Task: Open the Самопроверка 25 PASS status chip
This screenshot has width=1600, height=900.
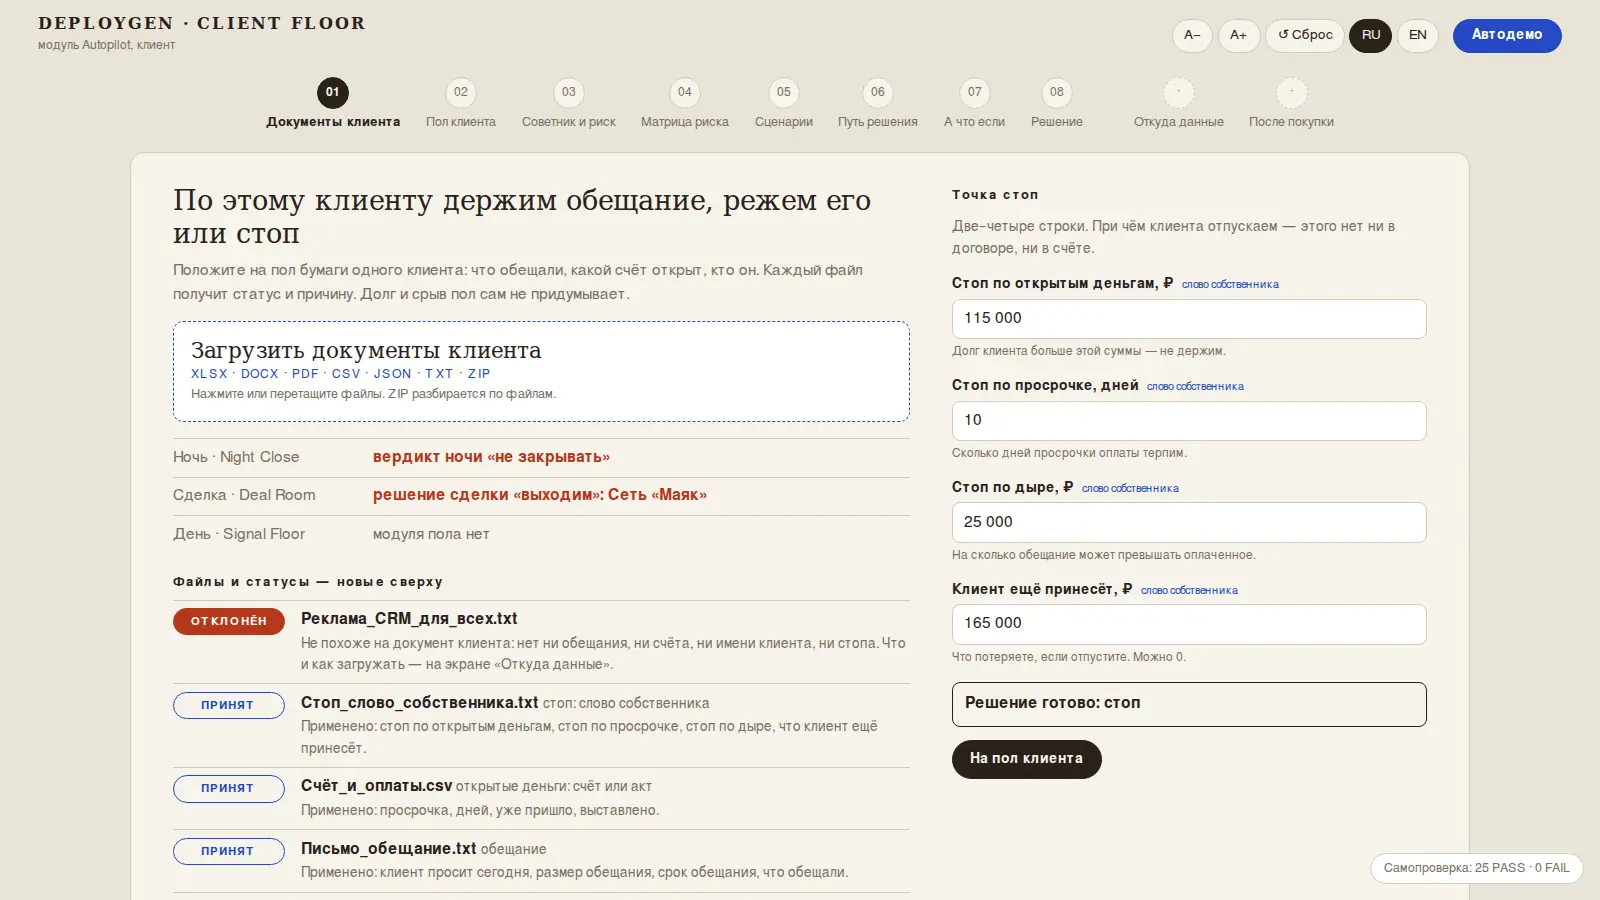Action: click(1476, 868)
